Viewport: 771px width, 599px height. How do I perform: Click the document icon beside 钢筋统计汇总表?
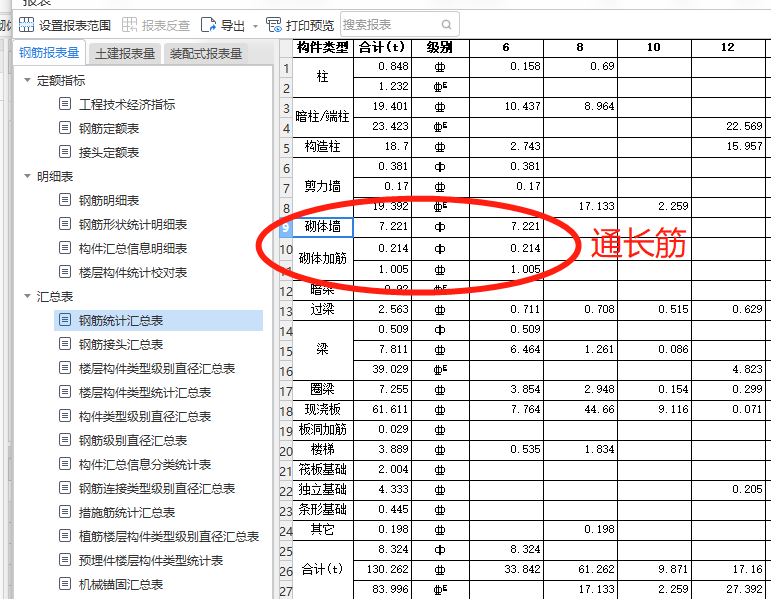pyautogui.click(x=65, y=320)
